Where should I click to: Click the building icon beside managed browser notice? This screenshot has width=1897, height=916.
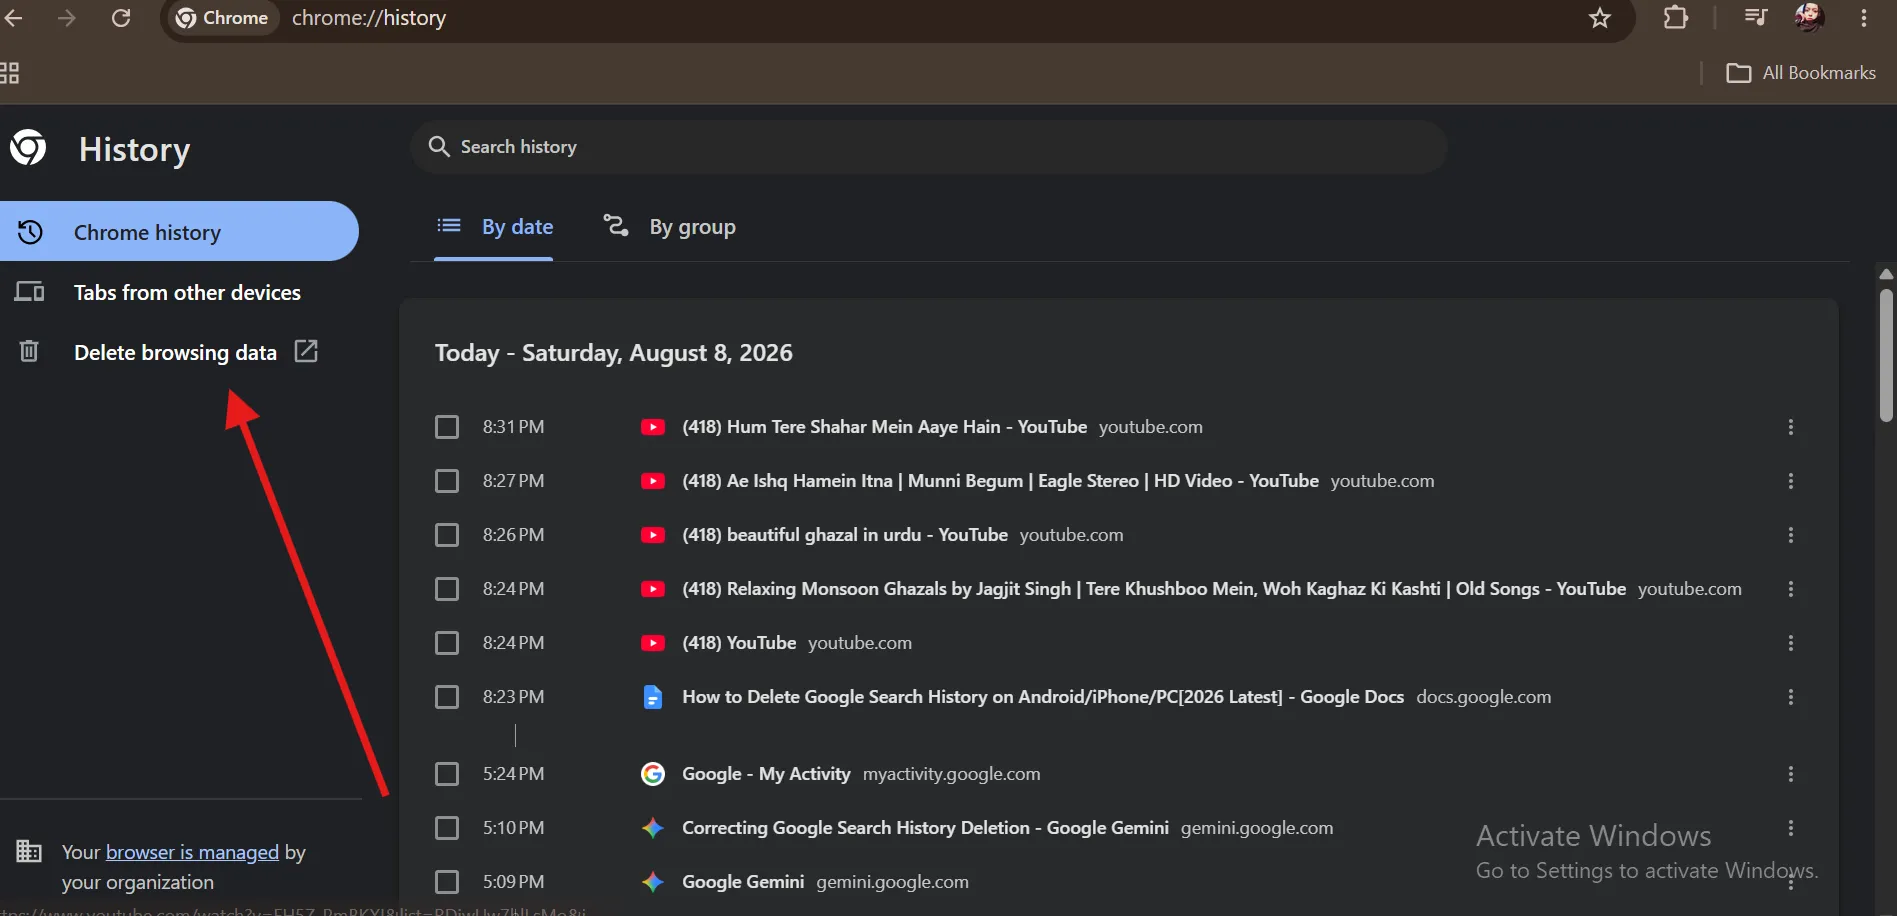(29, 851)
